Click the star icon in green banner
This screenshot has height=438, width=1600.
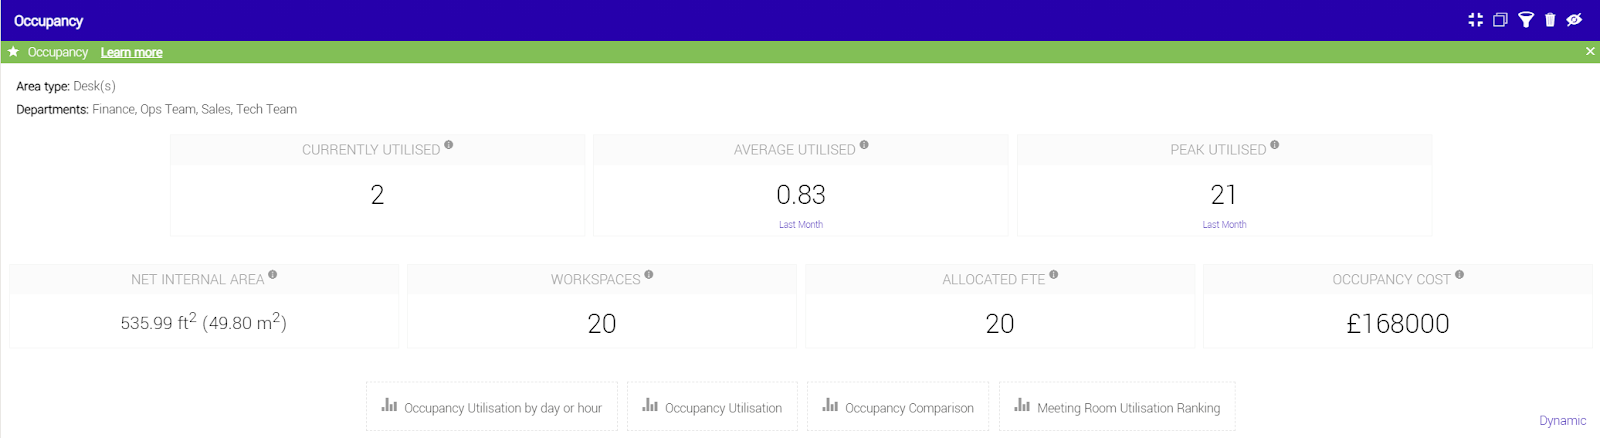point(13,52)
